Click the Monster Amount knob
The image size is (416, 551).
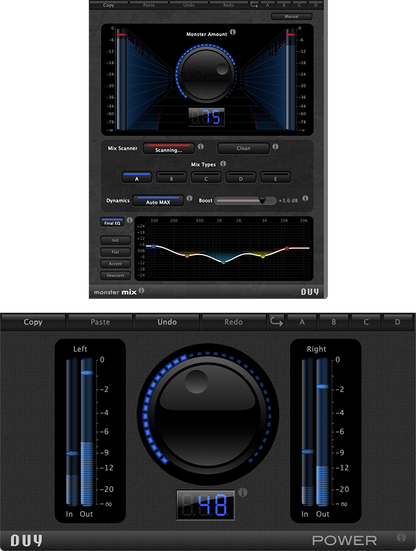point(207,74)
